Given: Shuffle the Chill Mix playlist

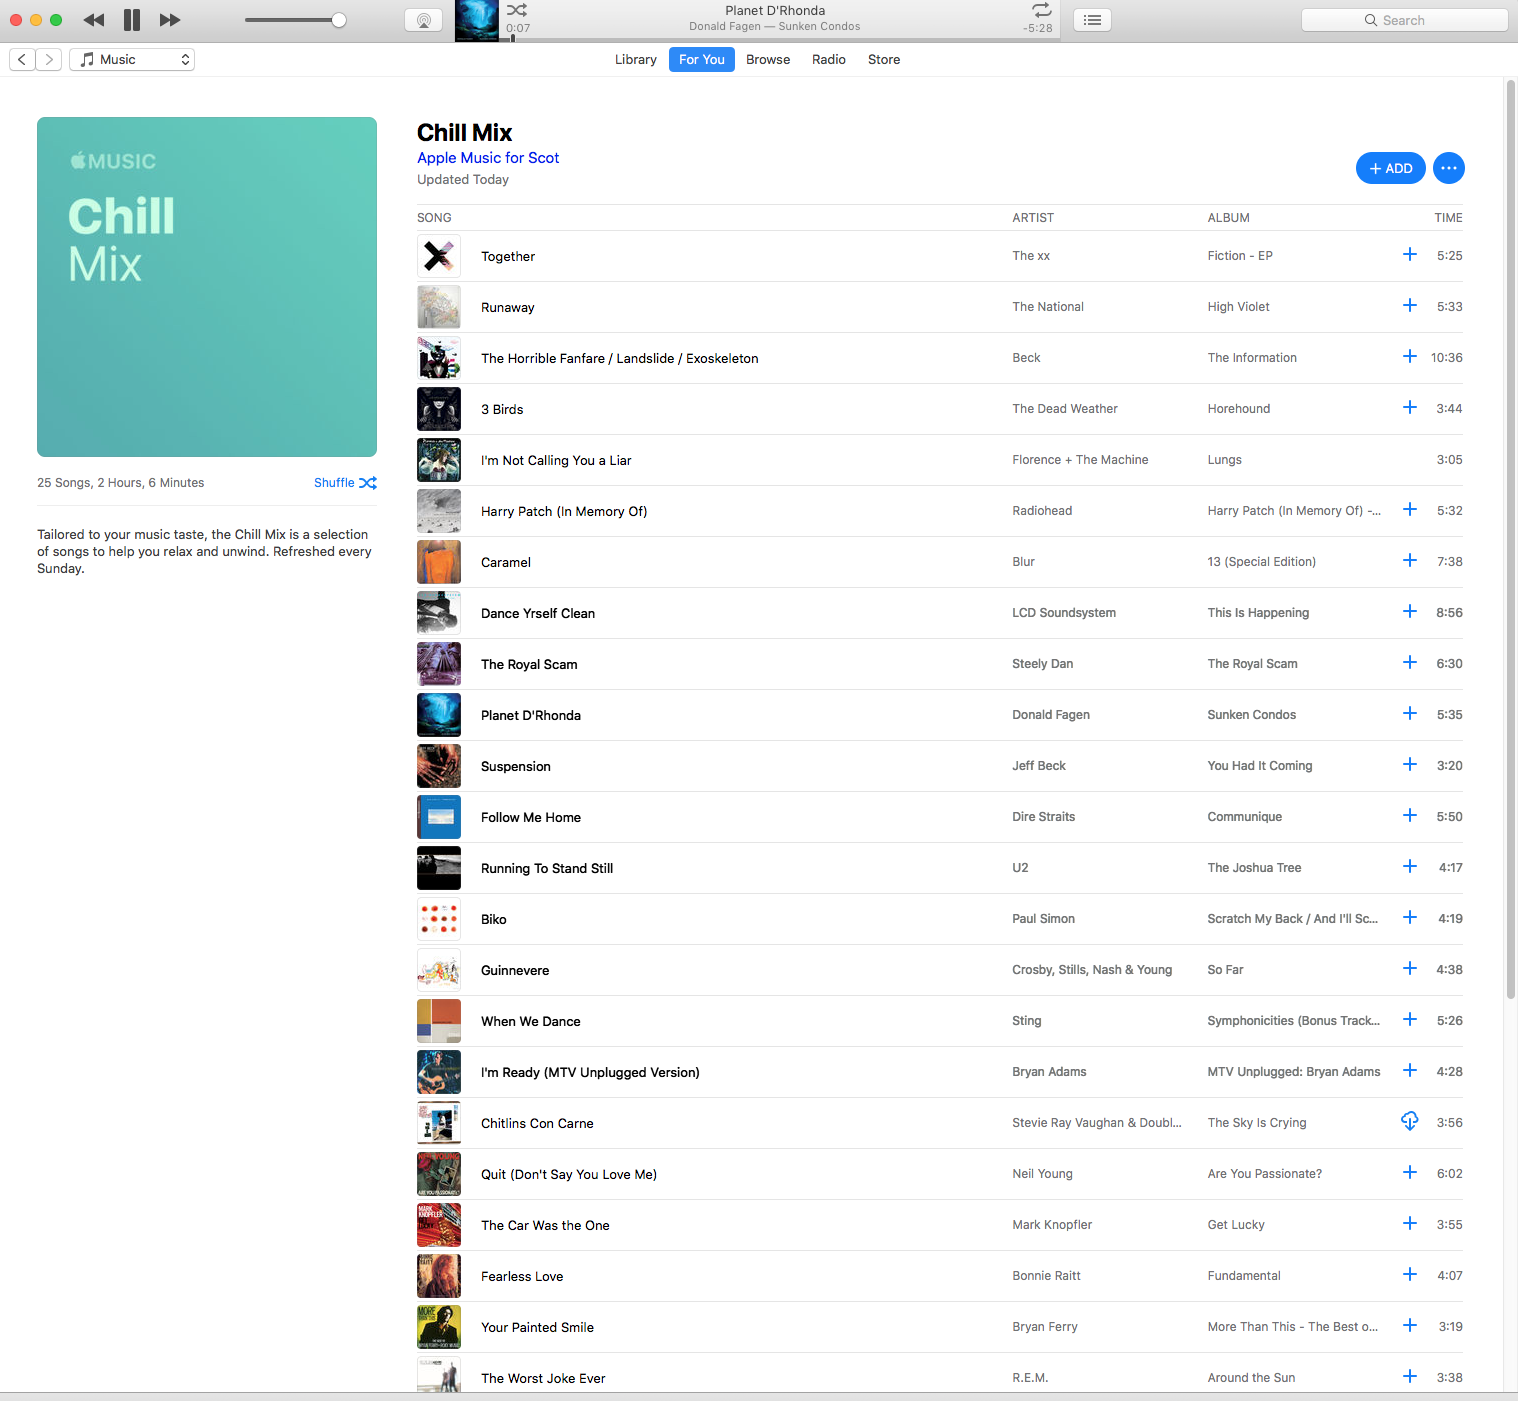Looking at the screenshot, I should click(345, 483).
